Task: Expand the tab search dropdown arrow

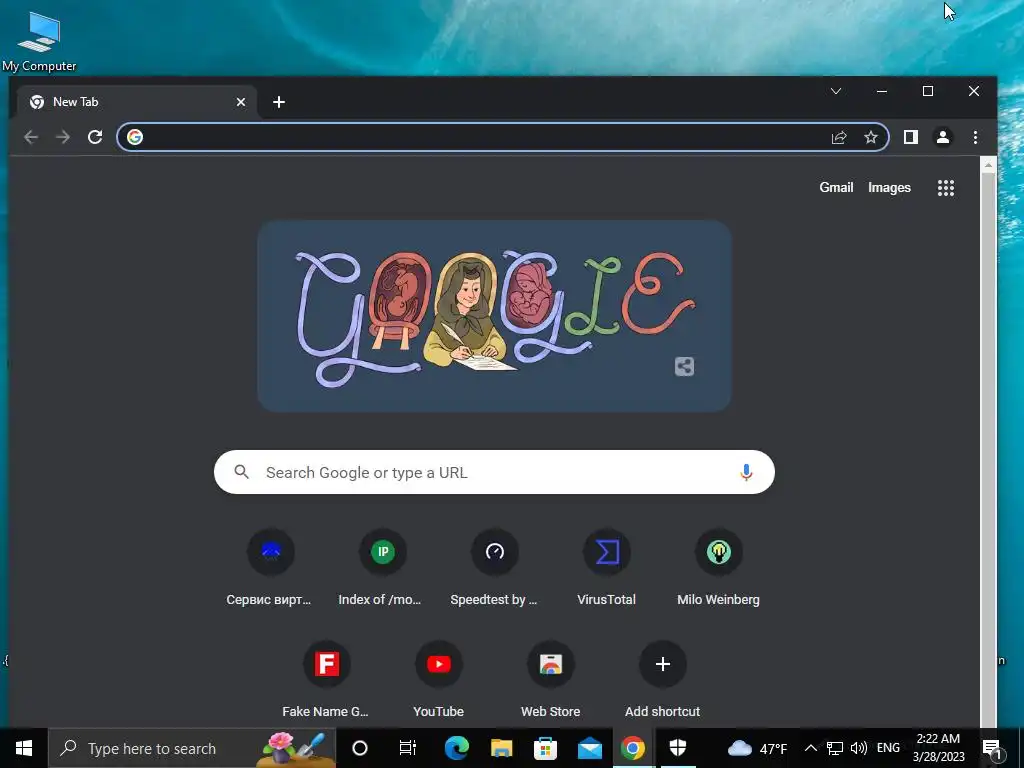Action: pyautogui.click(x=836, y=91)
